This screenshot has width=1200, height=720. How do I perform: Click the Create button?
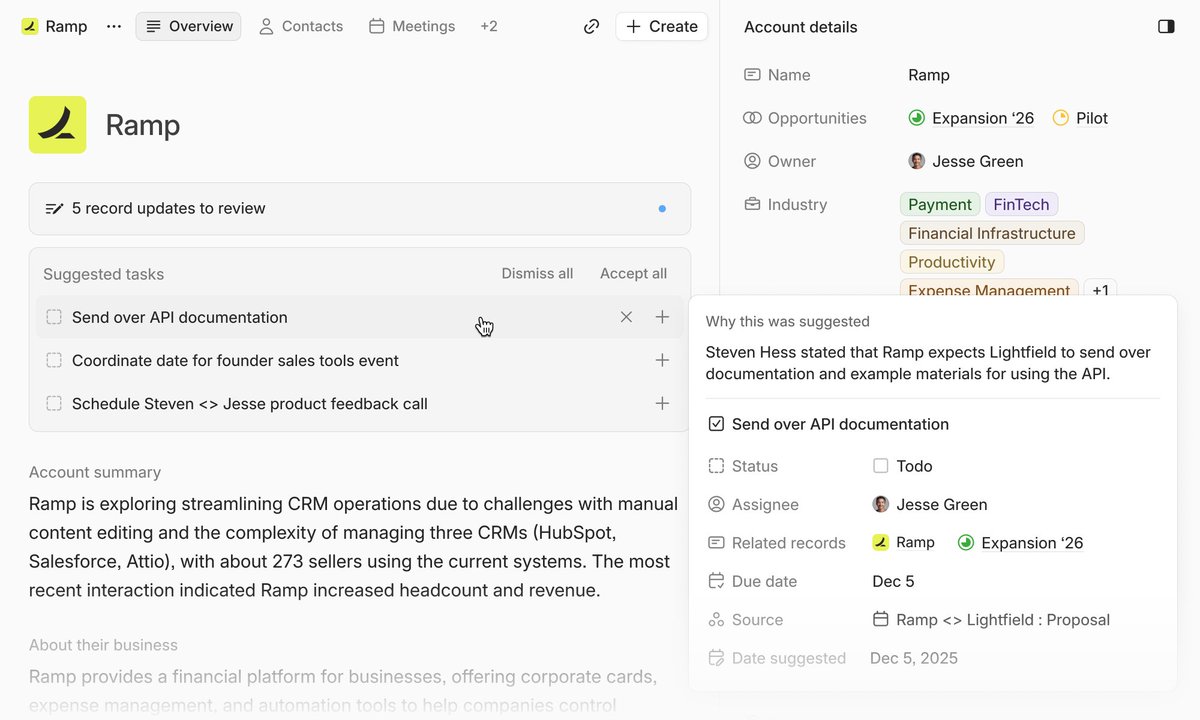(662, 26)
